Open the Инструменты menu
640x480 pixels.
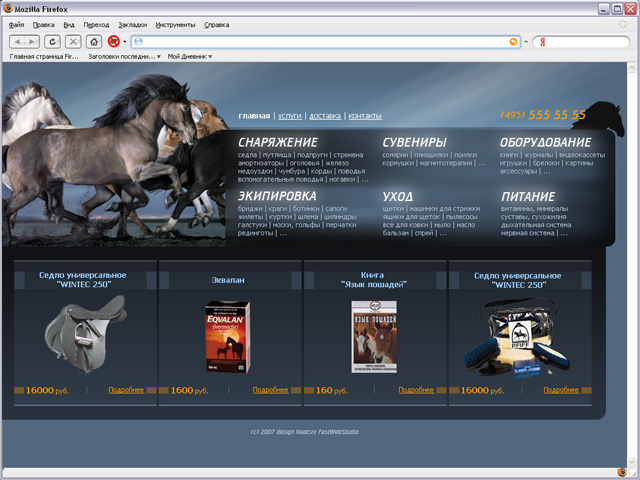click(x=176, y=25)
